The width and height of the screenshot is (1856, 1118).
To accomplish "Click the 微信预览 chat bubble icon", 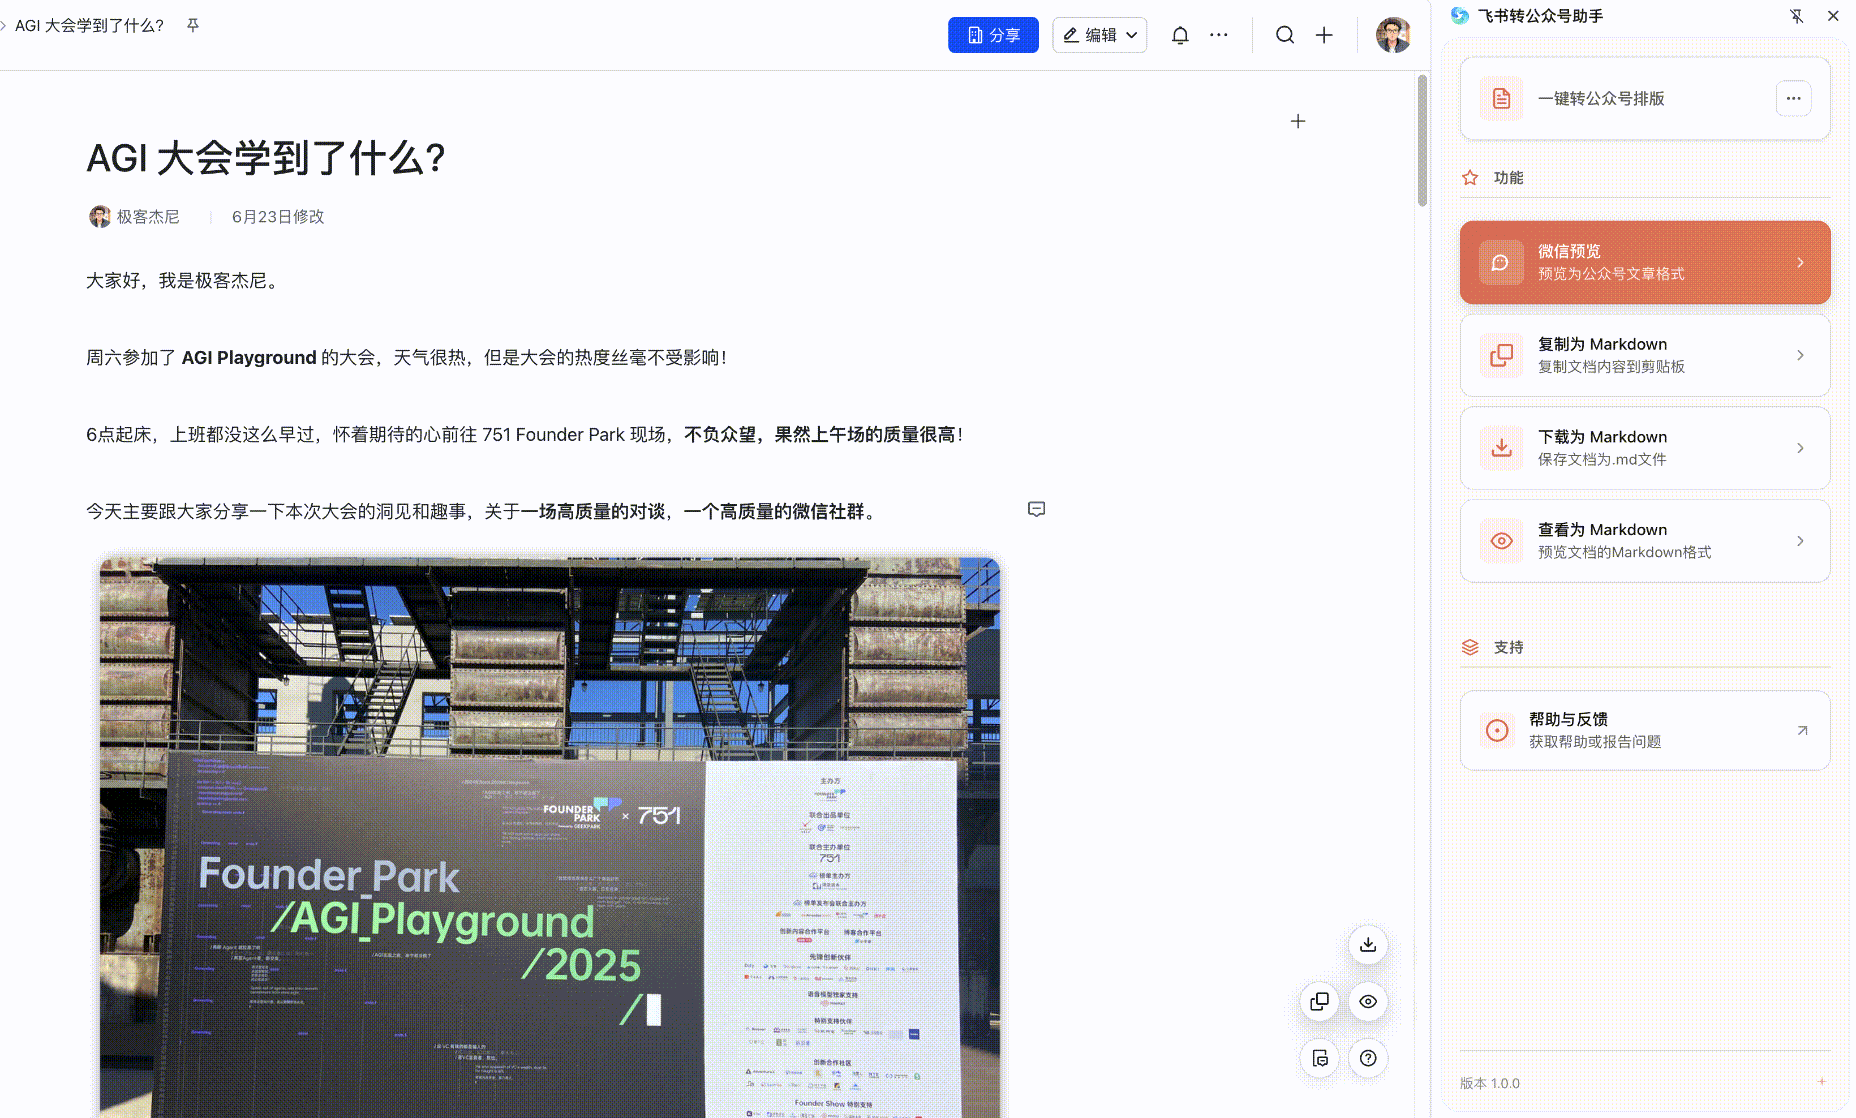I will tap(1501, 262).
